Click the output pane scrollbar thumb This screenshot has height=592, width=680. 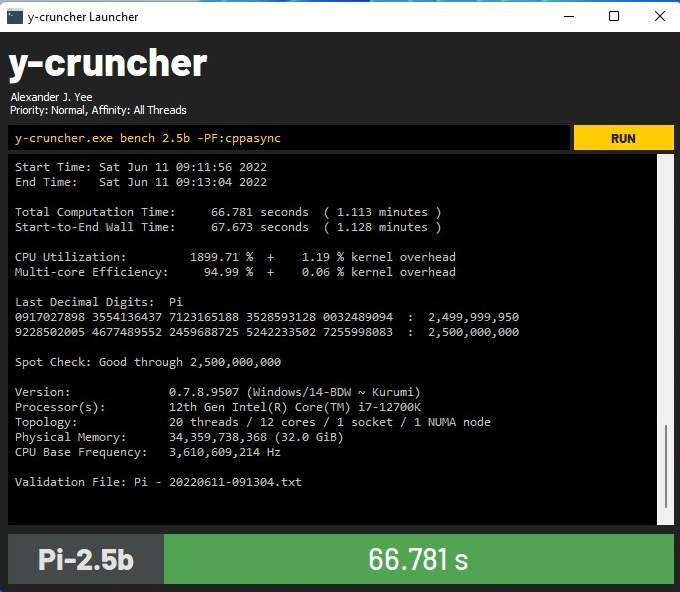point(666,466)
